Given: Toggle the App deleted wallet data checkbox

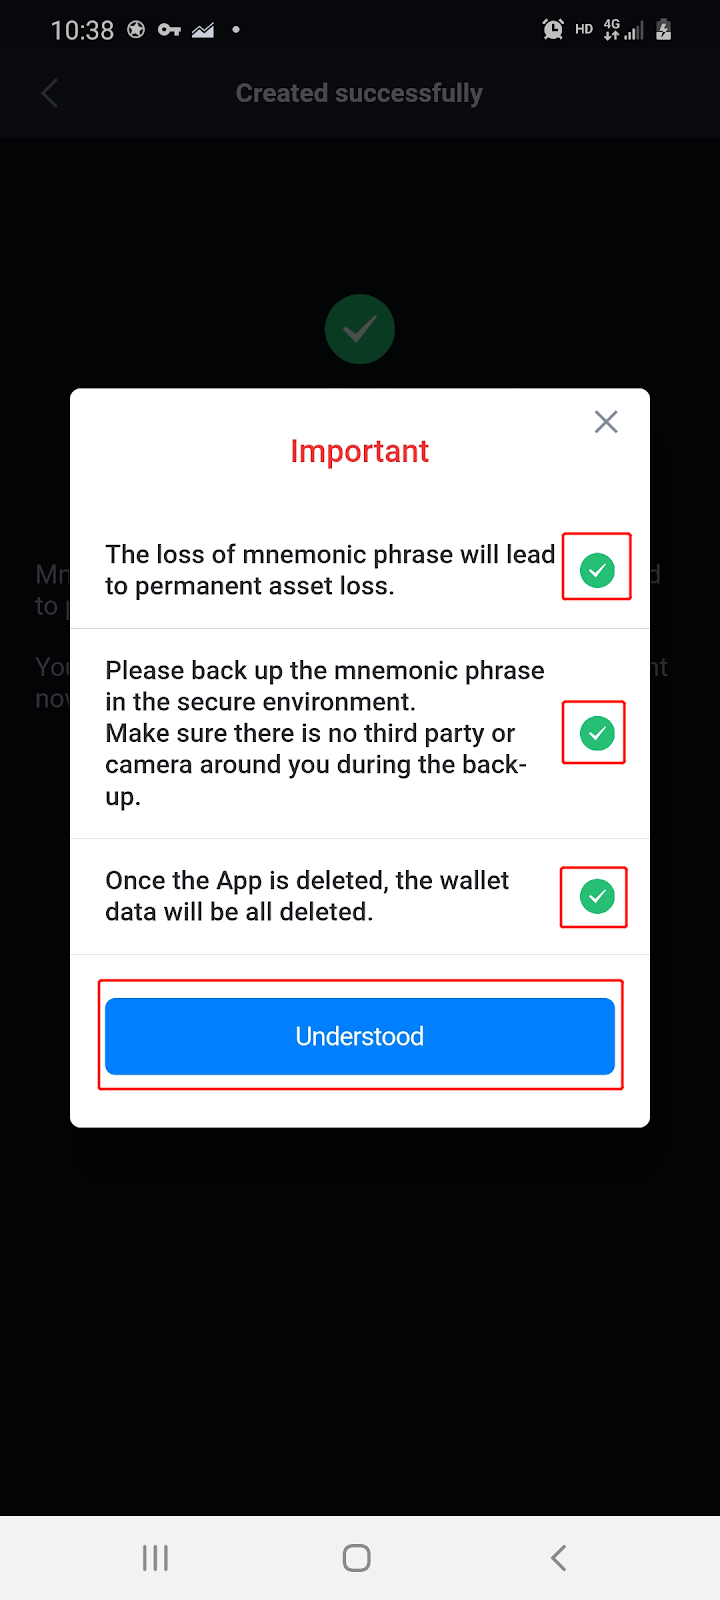Looking at the screenshot, I should pos(597,896).
